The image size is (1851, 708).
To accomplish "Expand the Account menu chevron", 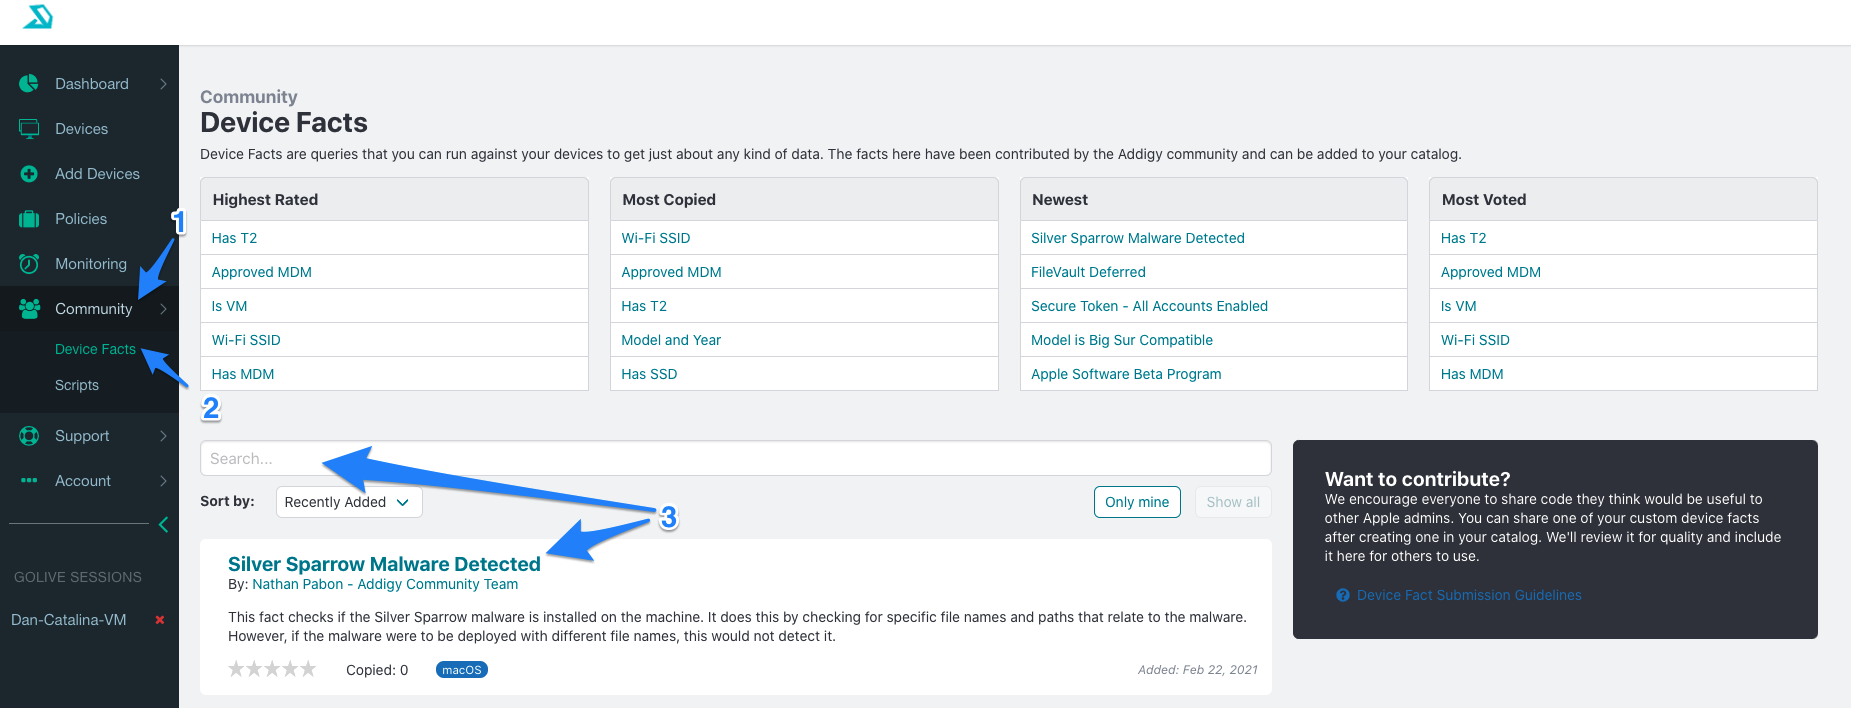I will tap(163, 481).
